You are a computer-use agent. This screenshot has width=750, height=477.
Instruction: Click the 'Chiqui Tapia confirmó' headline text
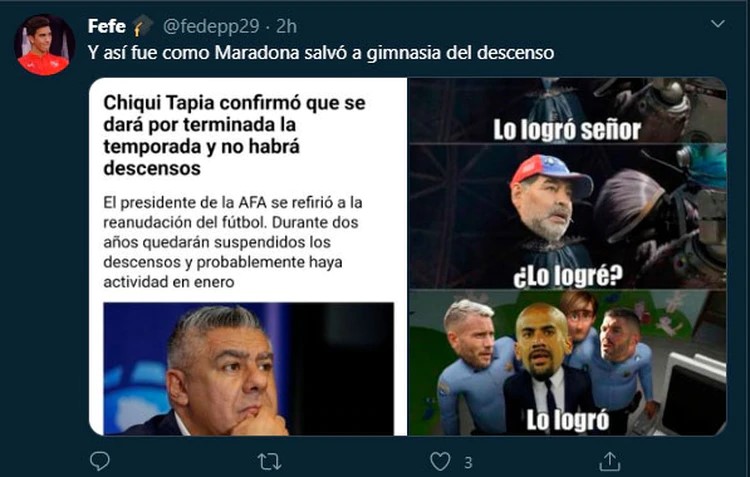[x=234, y=135]
